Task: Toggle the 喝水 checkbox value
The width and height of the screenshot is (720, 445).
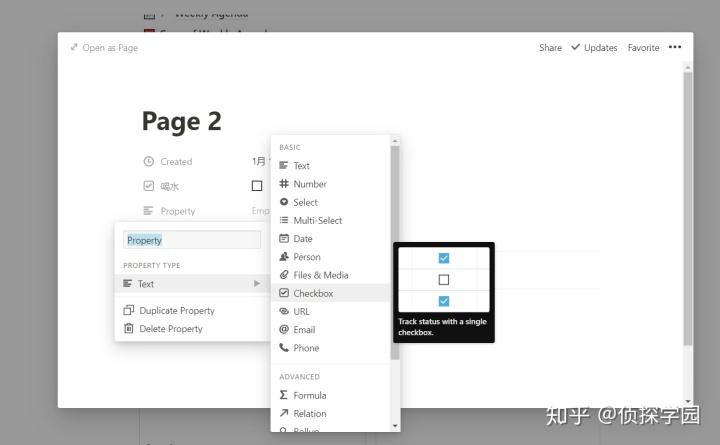Action: pos(257,186)
